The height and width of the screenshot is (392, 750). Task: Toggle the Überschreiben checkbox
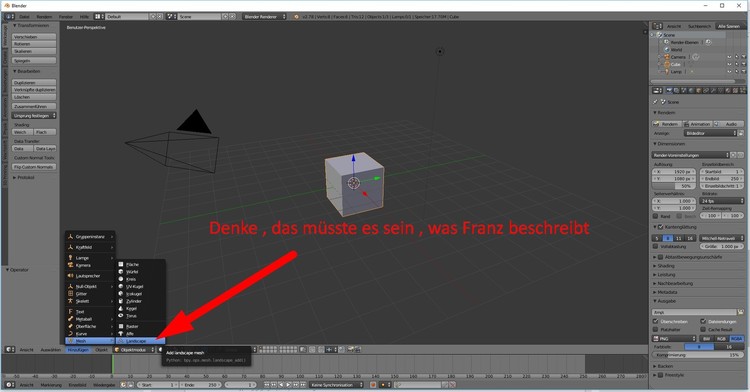[x=655, y=322]
